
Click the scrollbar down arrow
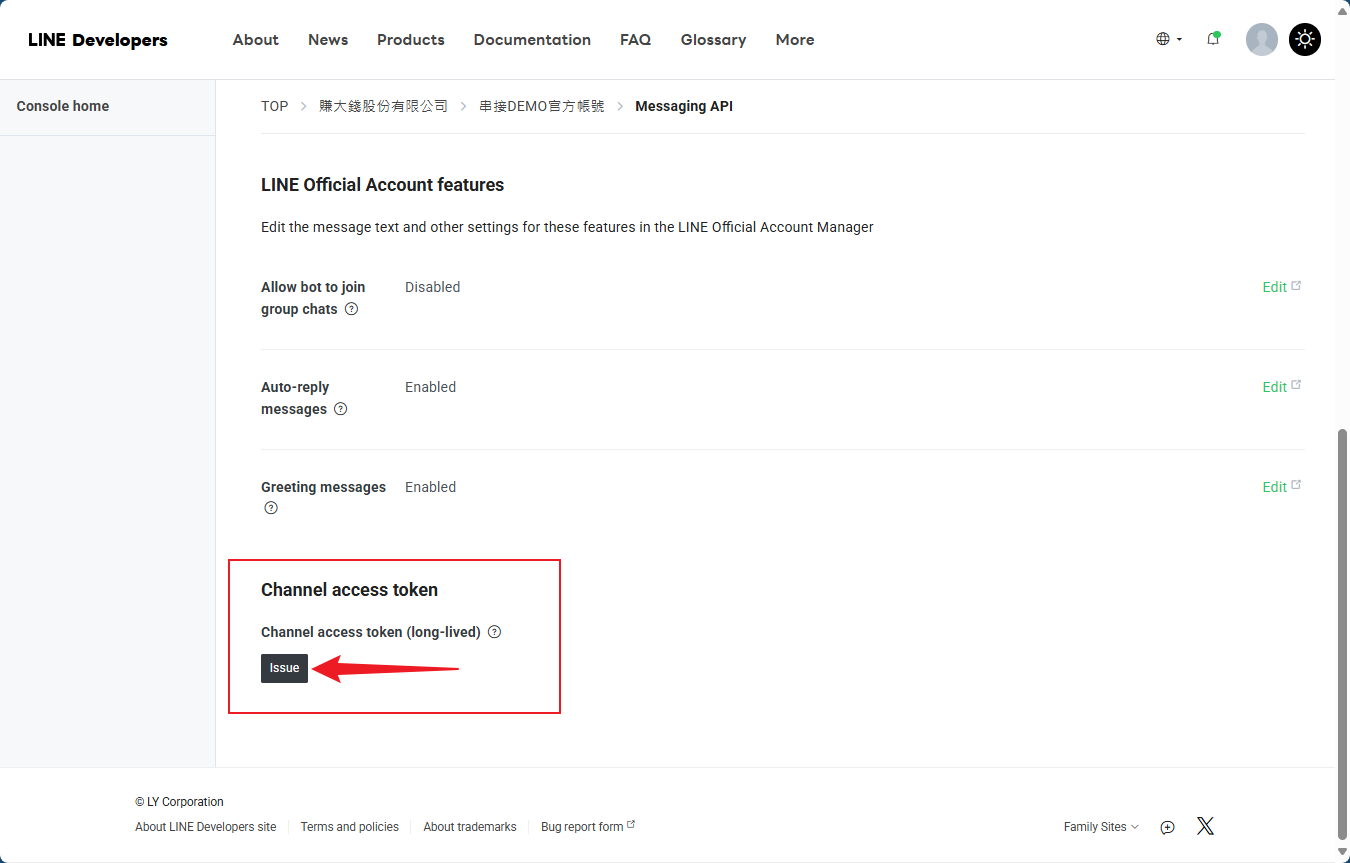point(1342,853)
